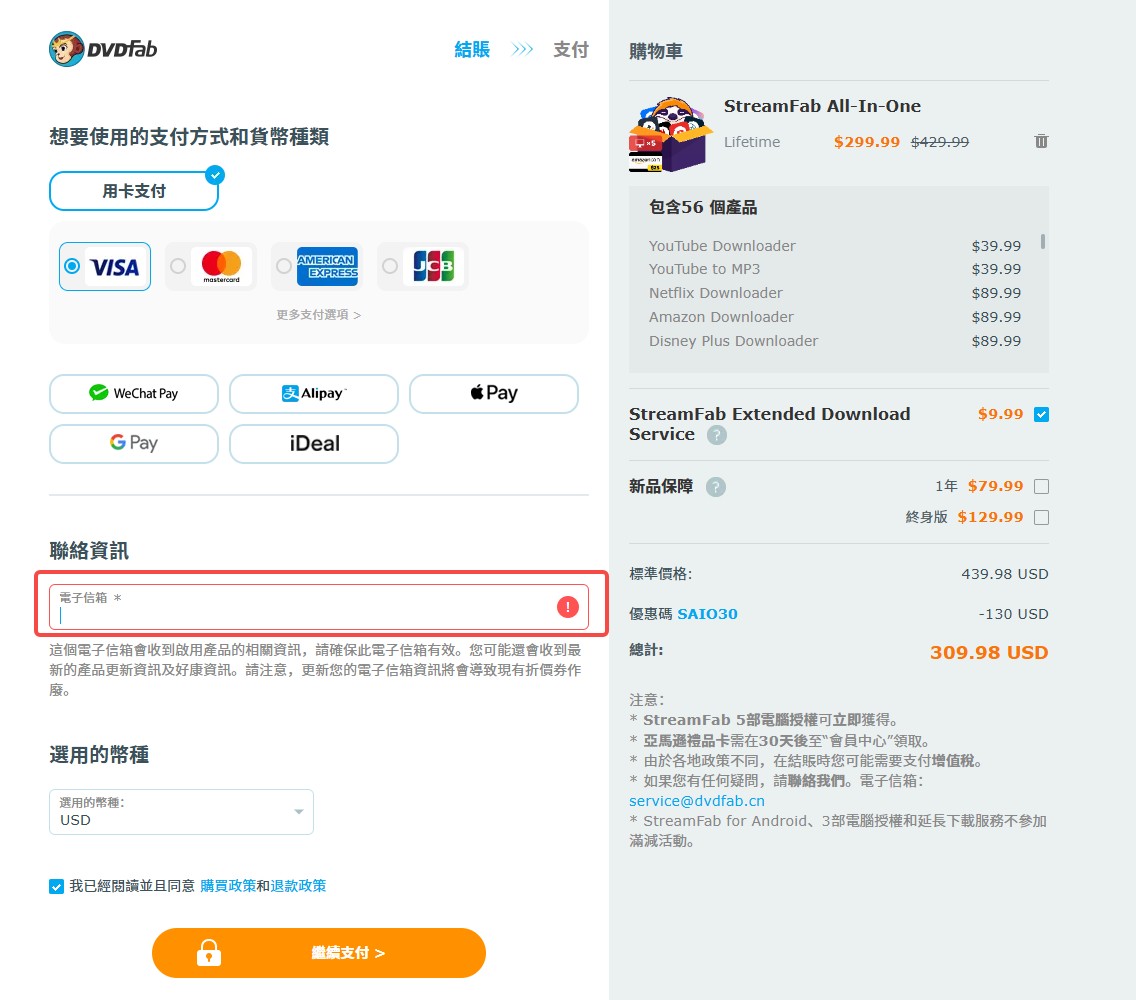Click the $299.99 Lifetime price
1136x1000 pixels.
[x=866, y=142]
